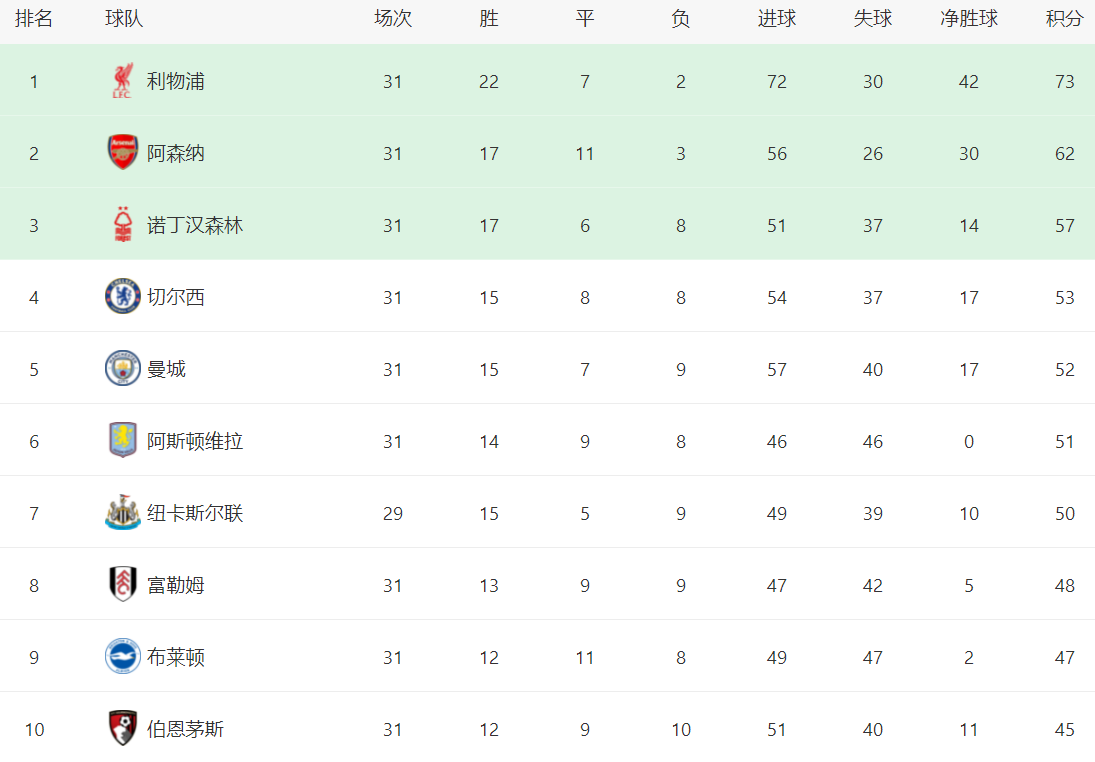Click the Bournemouth club crest
The image size is (1095, 762).
pos(123,728)
